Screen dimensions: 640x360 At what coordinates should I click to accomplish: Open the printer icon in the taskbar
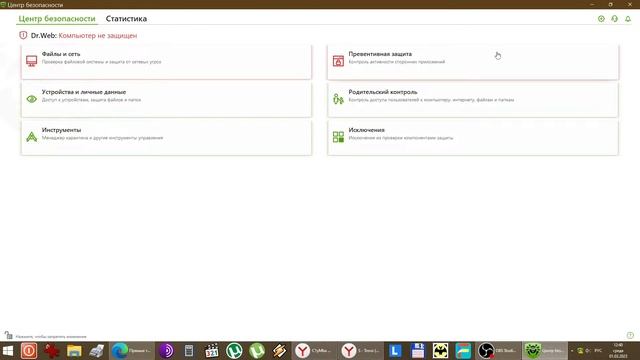[97, 351]
